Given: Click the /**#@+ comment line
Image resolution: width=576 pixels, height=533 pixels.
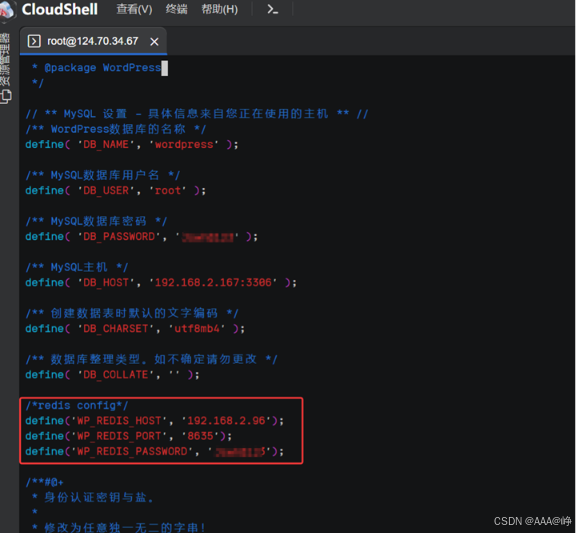Looking at the screenshot, I should coord(44,482).
